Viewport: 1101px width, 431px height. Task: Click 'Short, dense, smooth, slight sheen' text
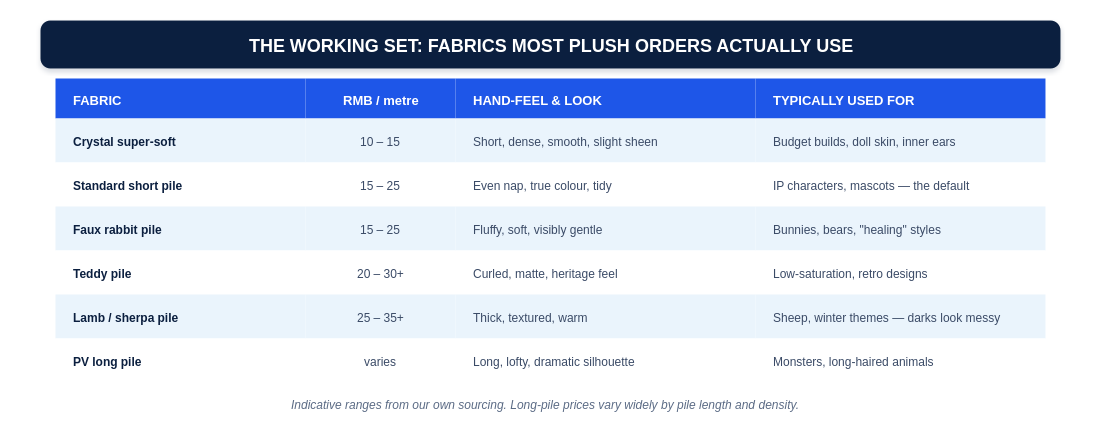(x=565, y=142)
